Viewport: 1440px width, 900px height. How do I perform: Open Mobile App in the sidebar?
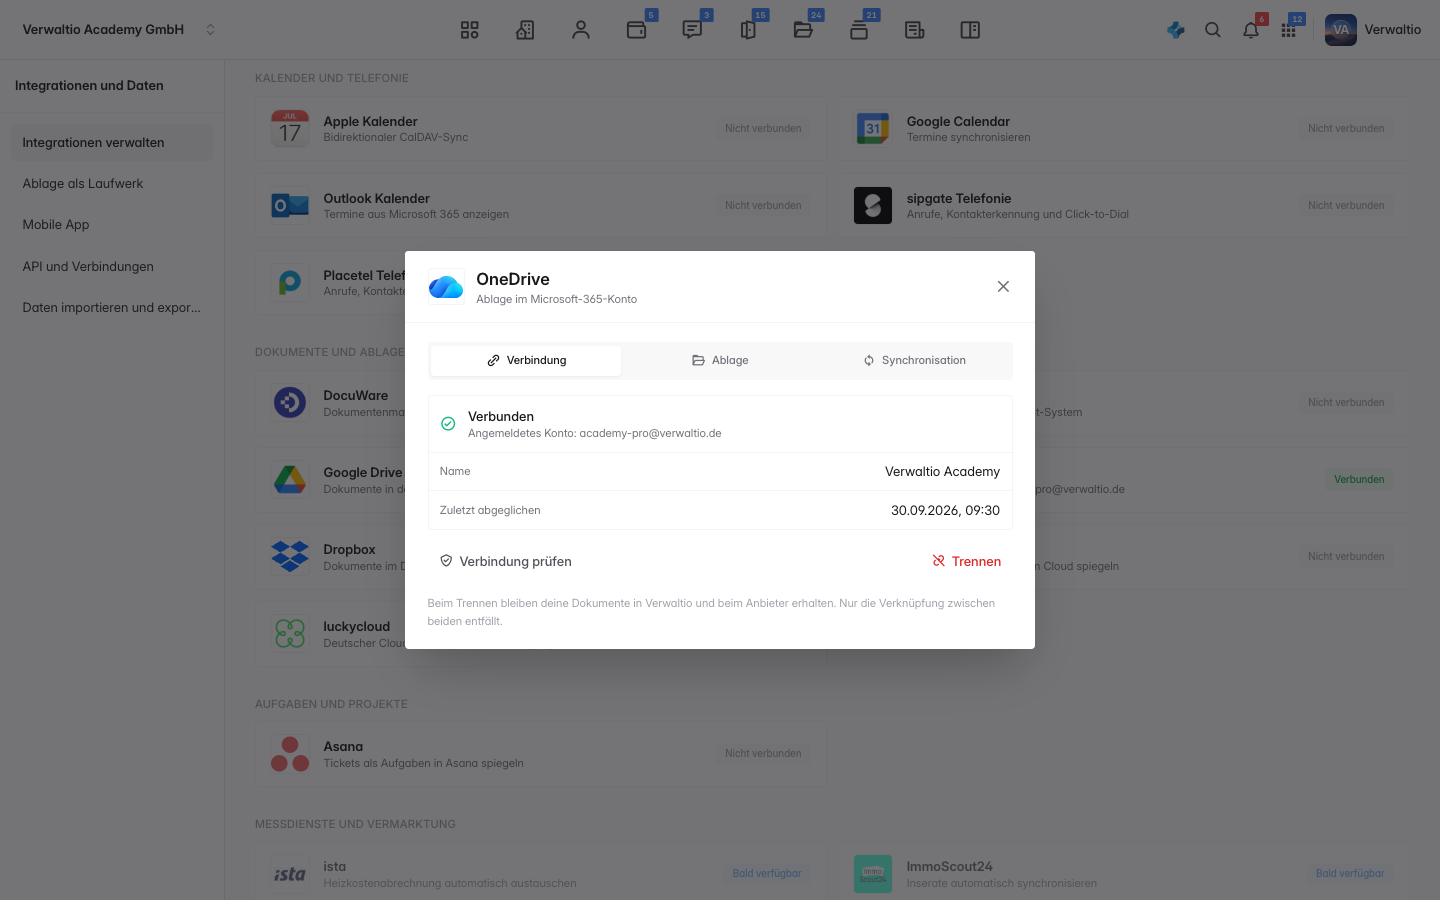pos(112,224)
